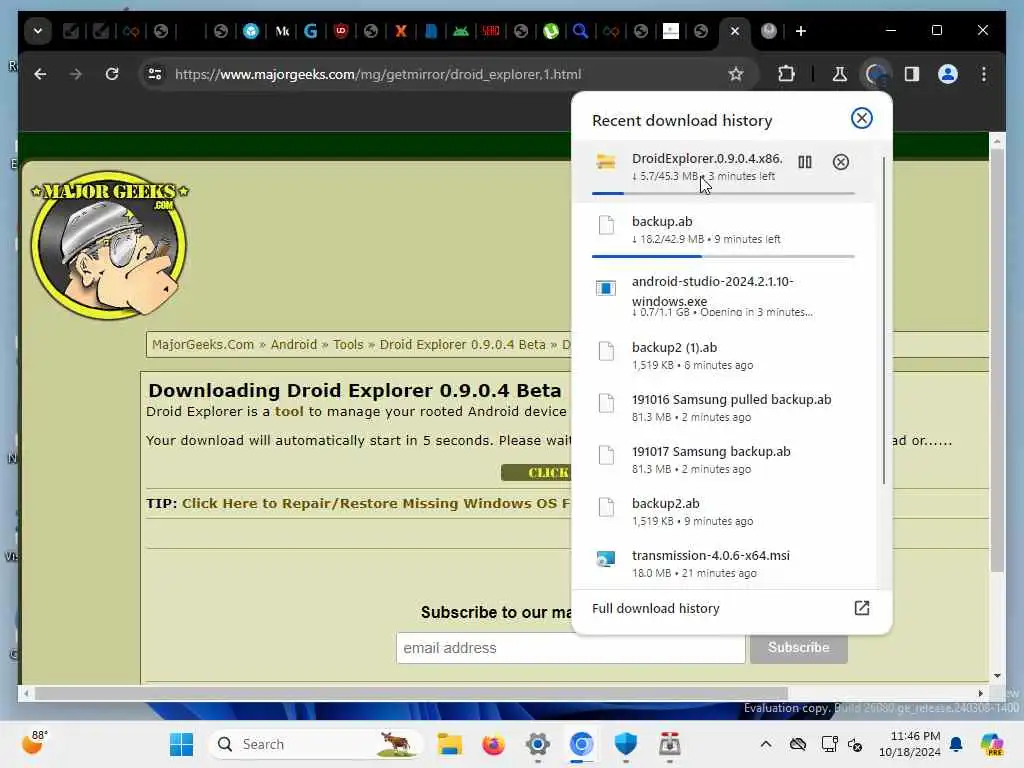Click the URL address bar text
The height and width of the screenshot is (768, 1024).
point(377,74)
